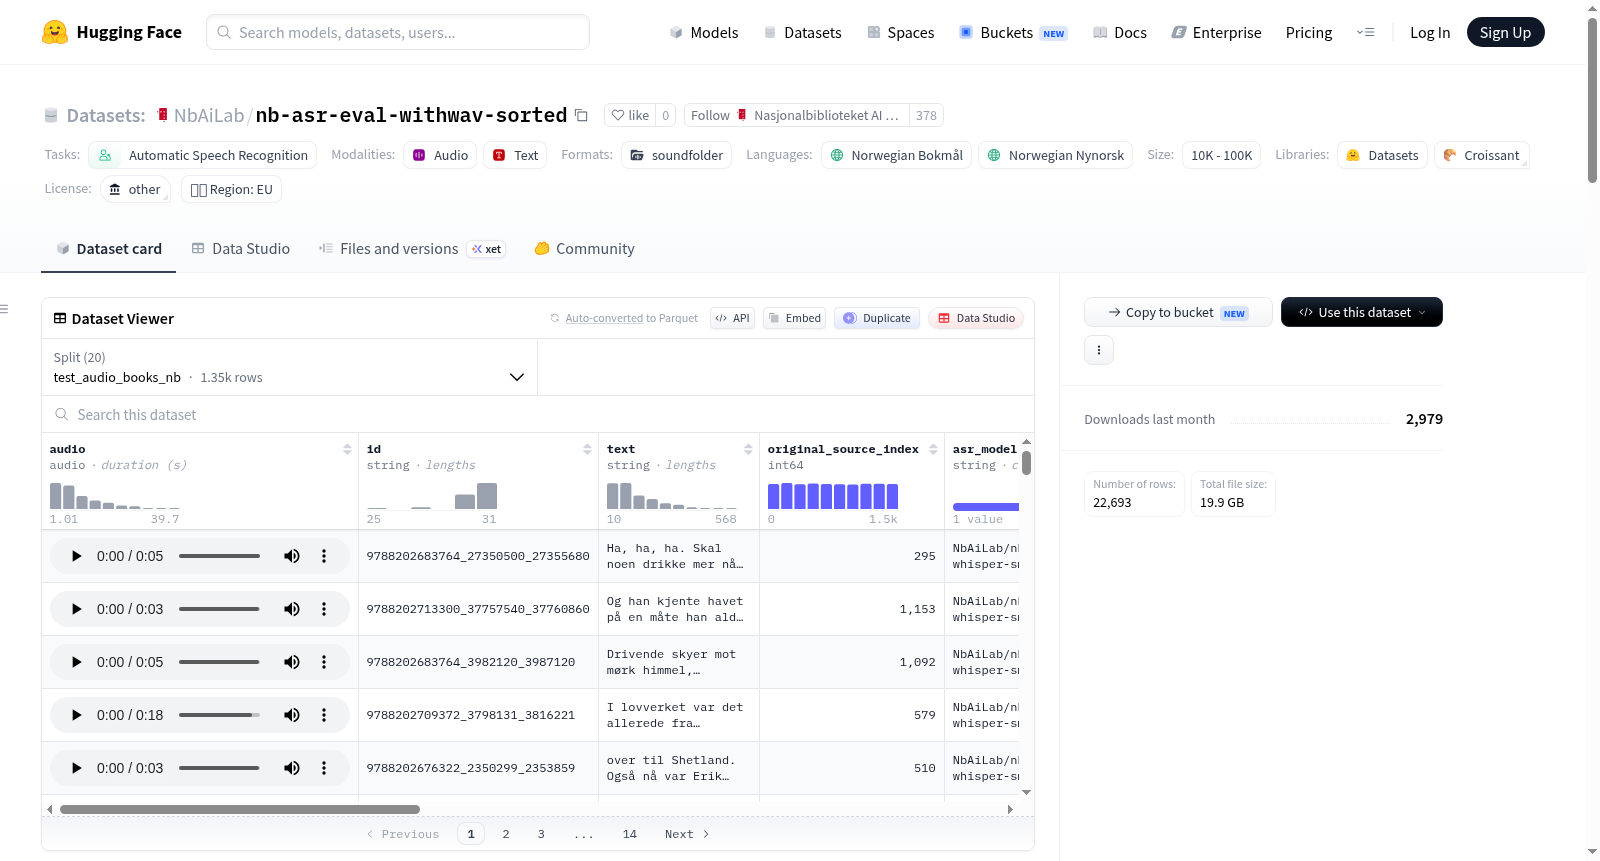Like this dataset with the heart button
The height and width of the screenshot is (861, 1600).
click(631, 115)
